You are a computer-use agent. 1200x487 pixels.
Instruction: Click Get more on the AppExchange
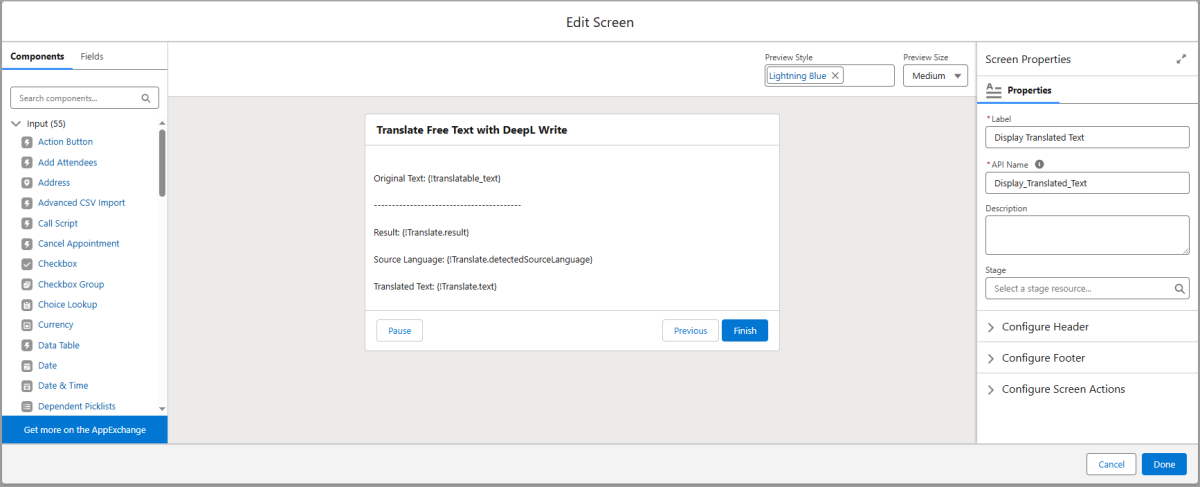(x=84, y=430)
